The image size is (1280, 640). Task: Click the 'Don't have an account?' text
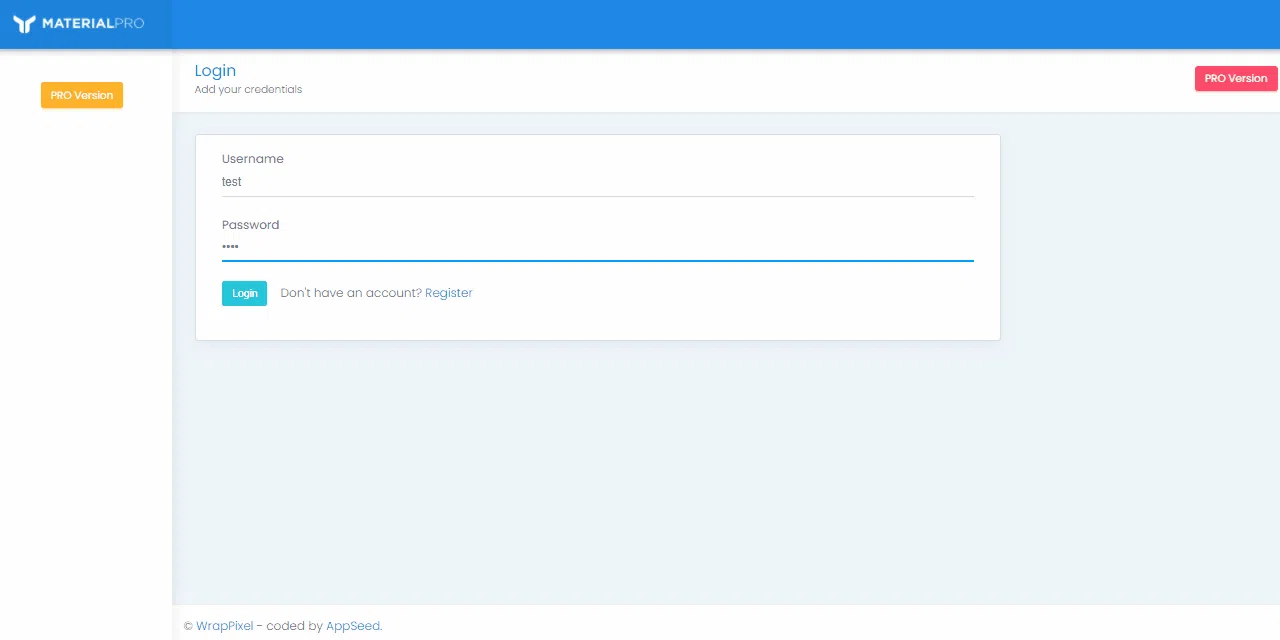click(351, 293)
